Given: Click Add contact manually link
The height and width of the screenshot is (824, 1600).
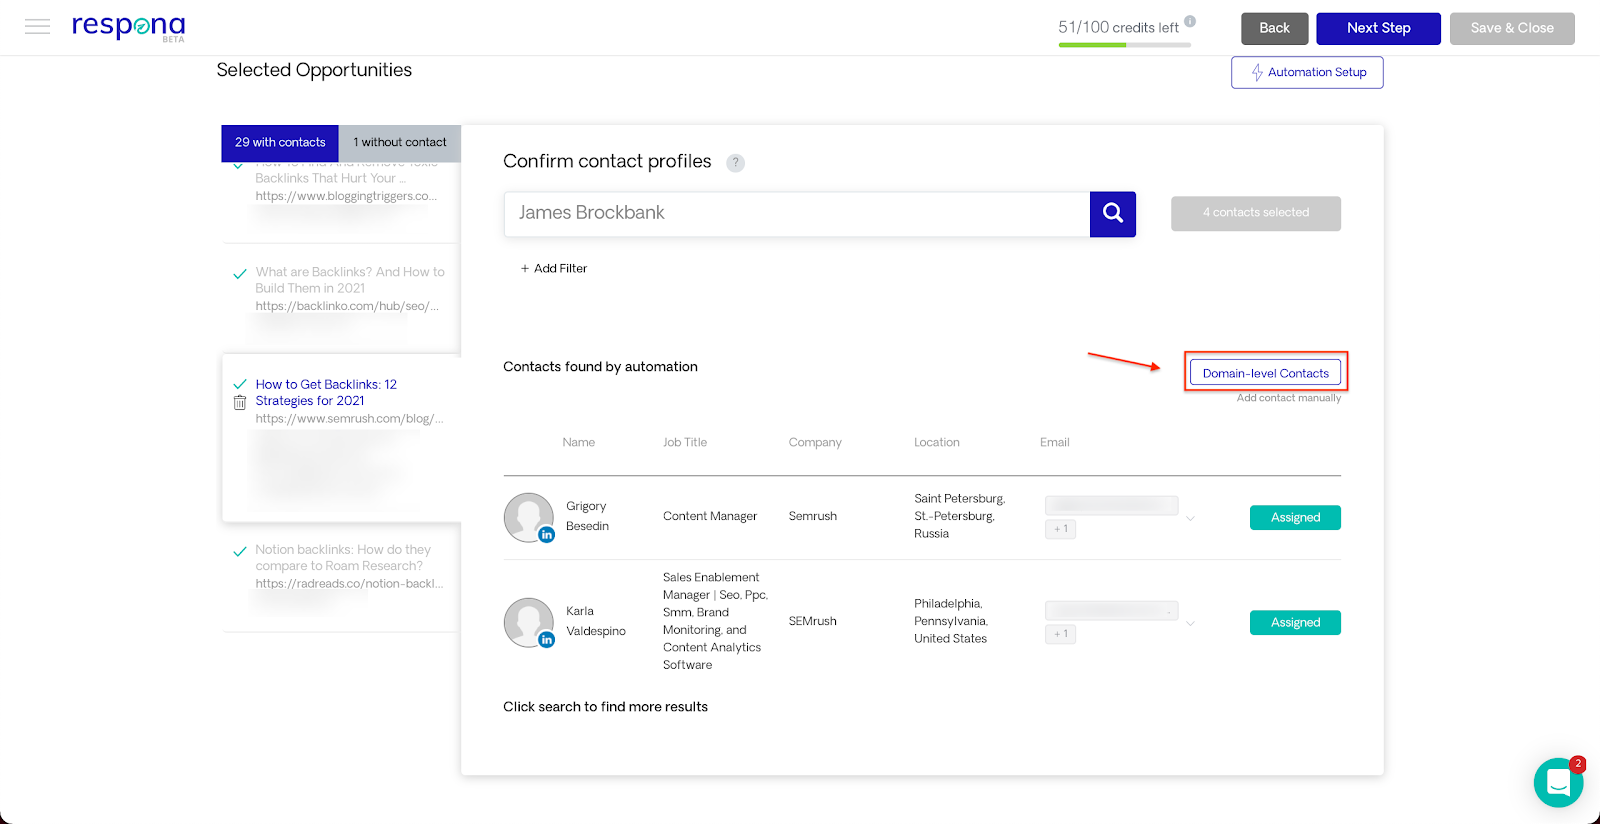Looking at the screenshot, I should point(1288,398).
